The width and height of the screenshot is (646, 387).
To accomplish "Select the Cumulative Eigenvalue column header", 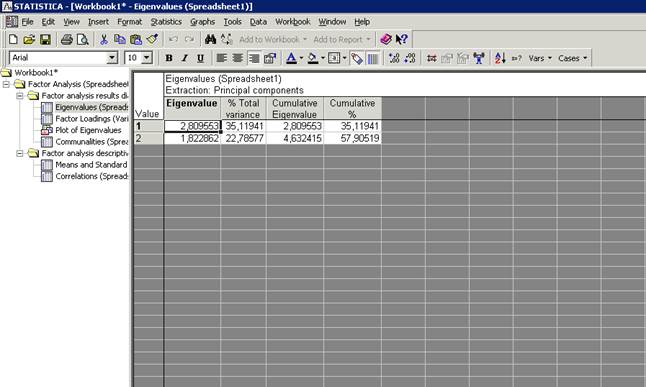I will click(x=295, y=108).
